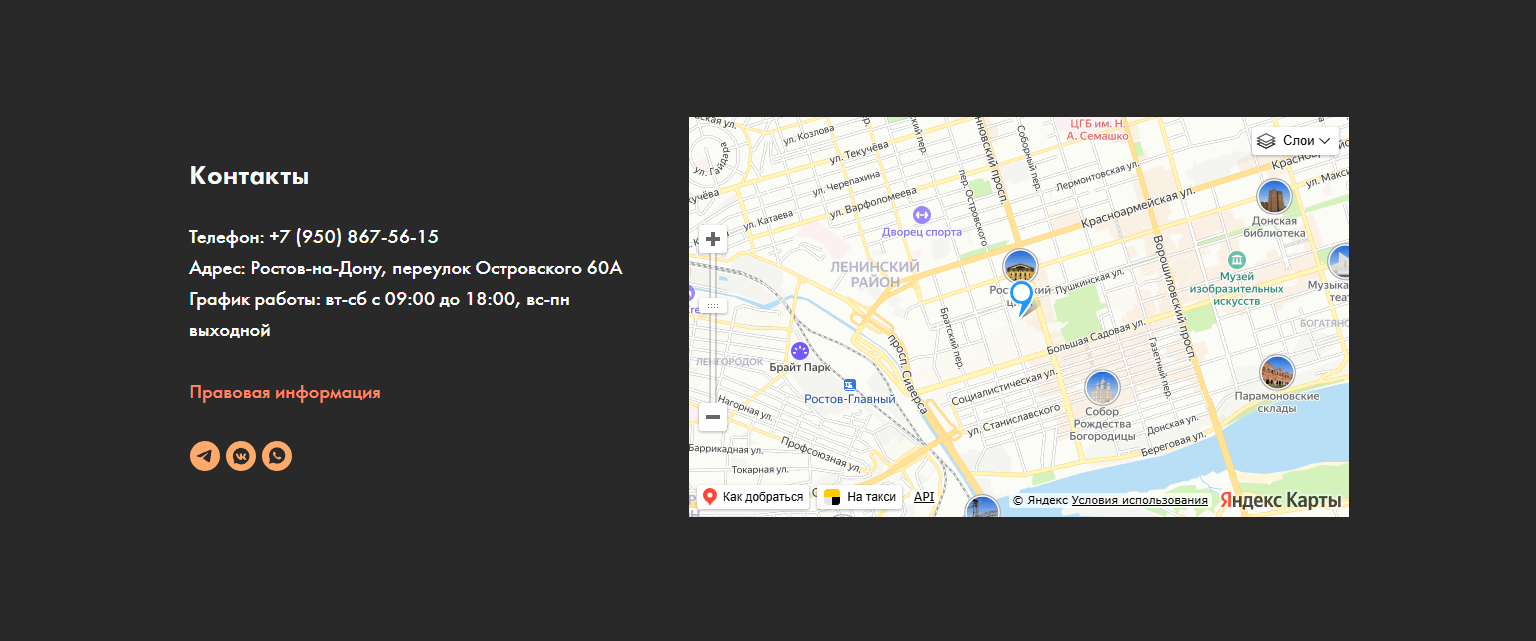Click the Ворошиловский просп. street label

[1174, 298]
